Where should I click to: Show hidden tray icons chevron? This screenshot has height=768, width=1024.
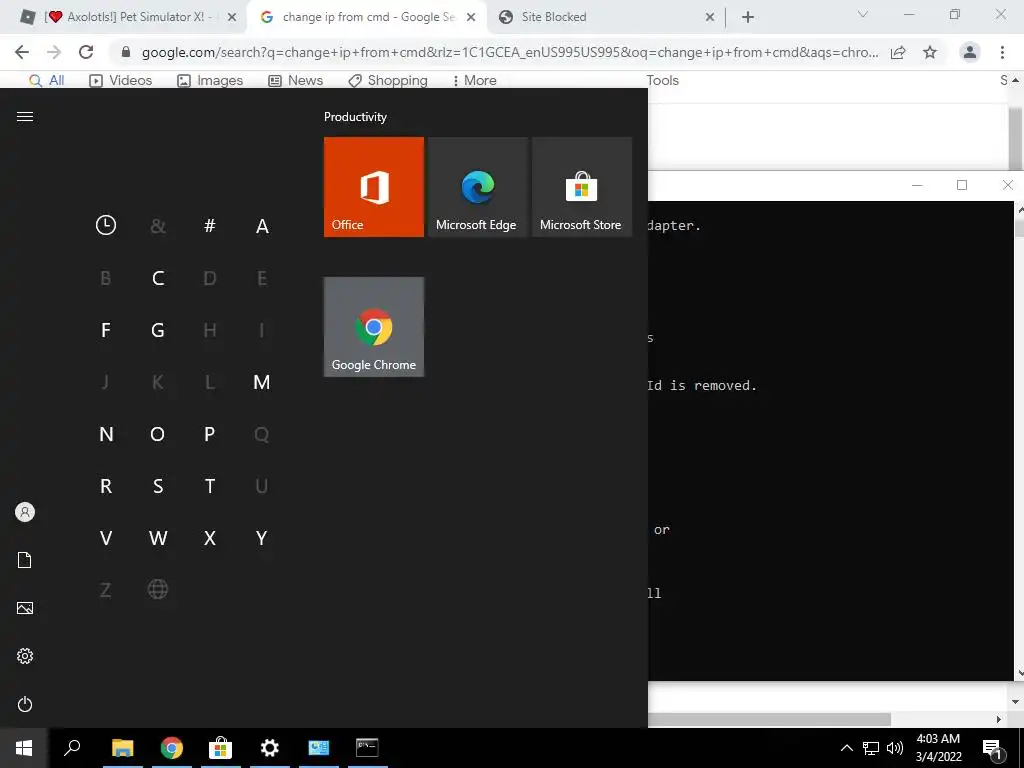coord(846,748)
